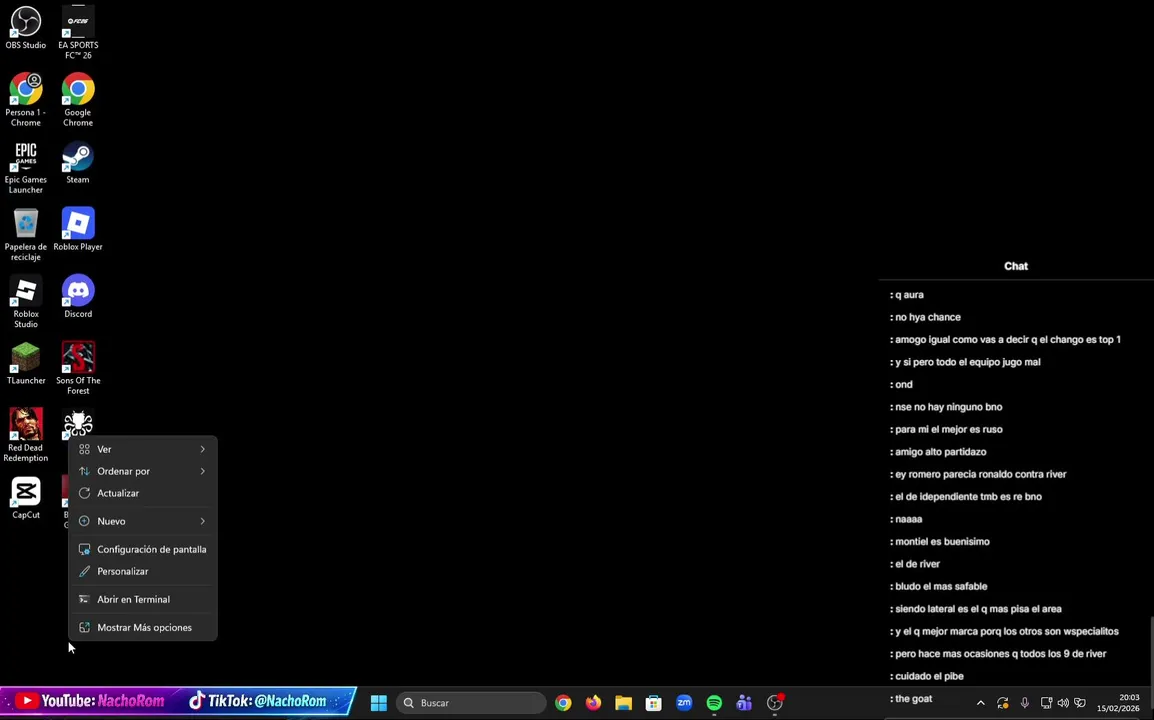The width and height of the screenshot is (1154, 720).
Task: Open the OBS Studio desktop shortcut
Action: point(26,28)
